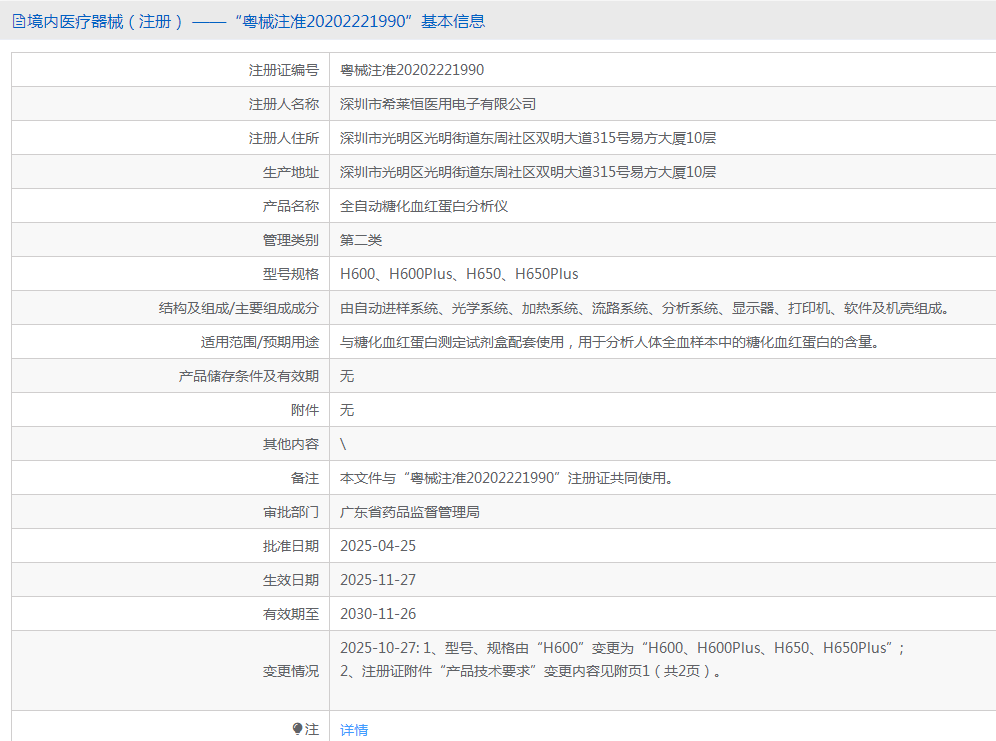This screenshot has height=741, width=996.
Task: Select company name 深圳市希莱恒医用电子有限公司
Action: coord(438,104)
